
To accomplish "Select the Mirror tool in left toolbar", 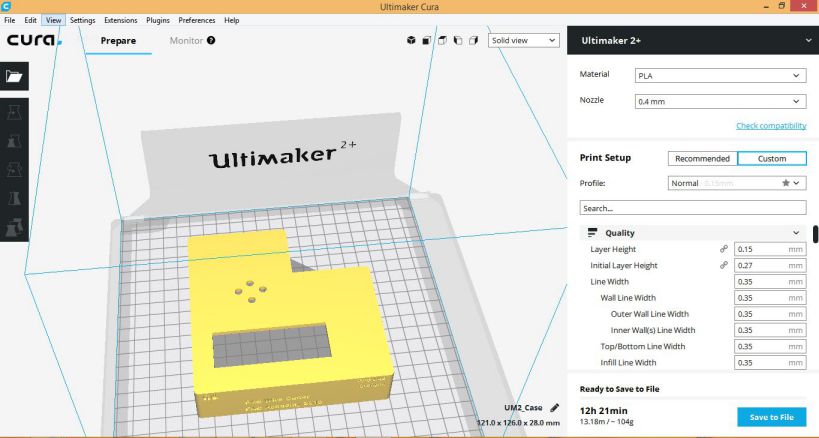I will pyautogui.click(x=14, y=198).
